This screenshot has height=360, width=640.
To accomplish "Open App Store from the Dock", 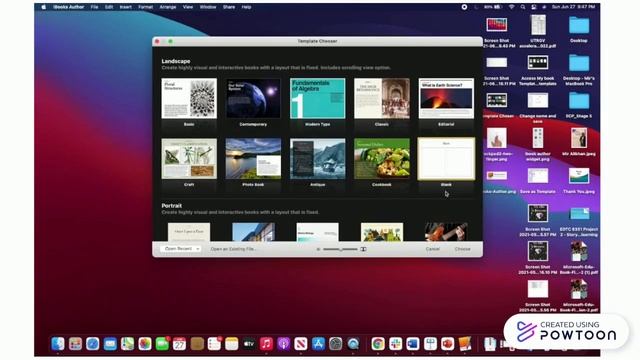I will (x=318, y=344).
